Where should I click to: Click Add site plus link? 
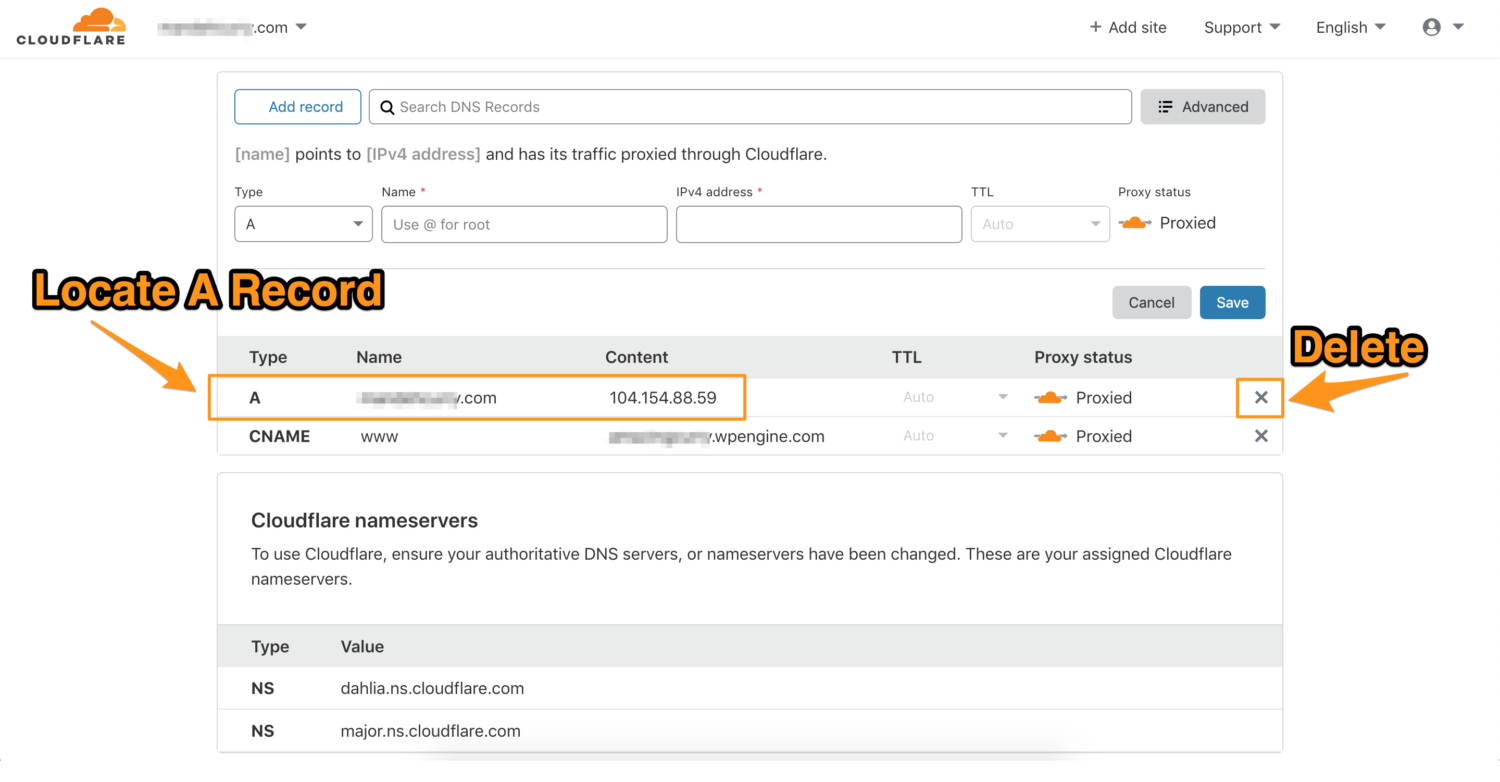[1128, 27]
